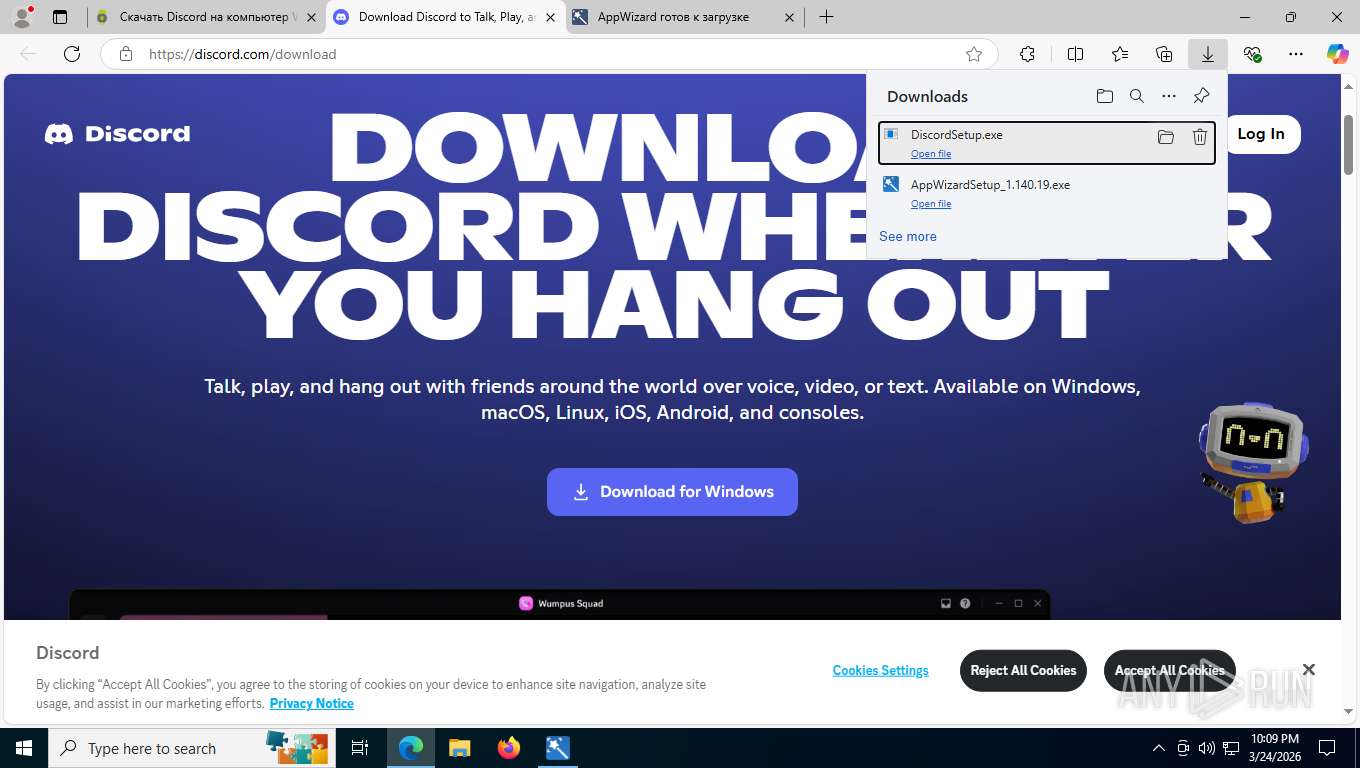The width and height of the screenshot is (1360, 768).
Task: Open Firefox from taskbar
Action: point(509,748)
